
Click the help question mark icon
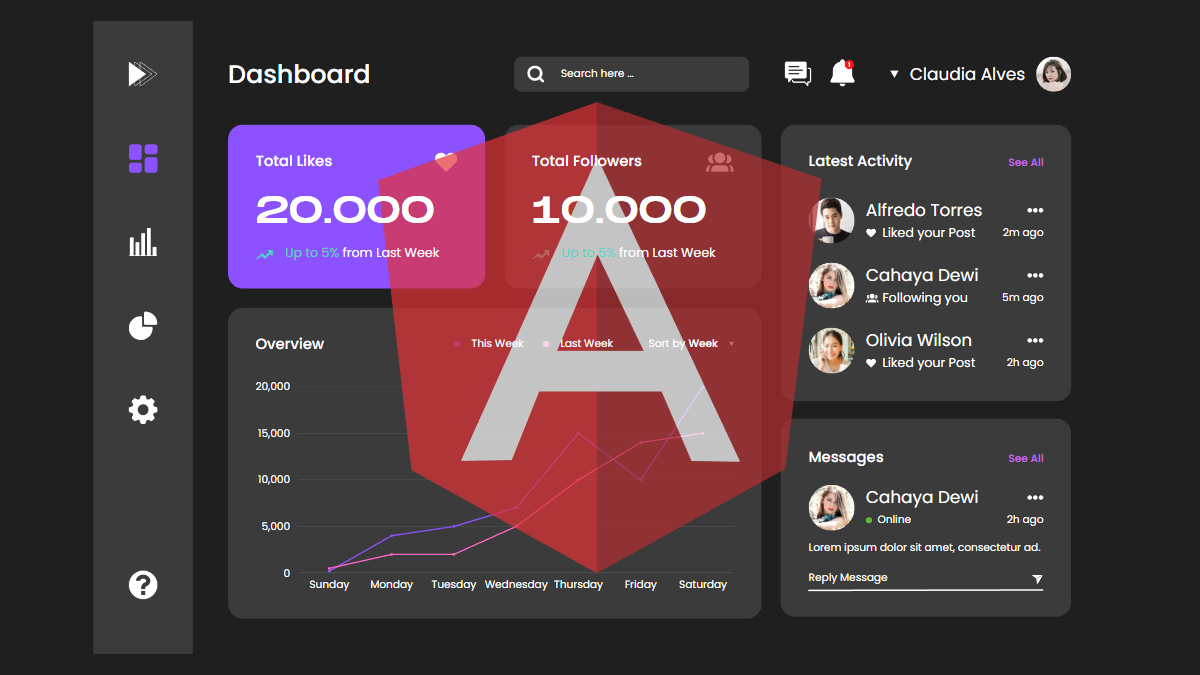143,585
